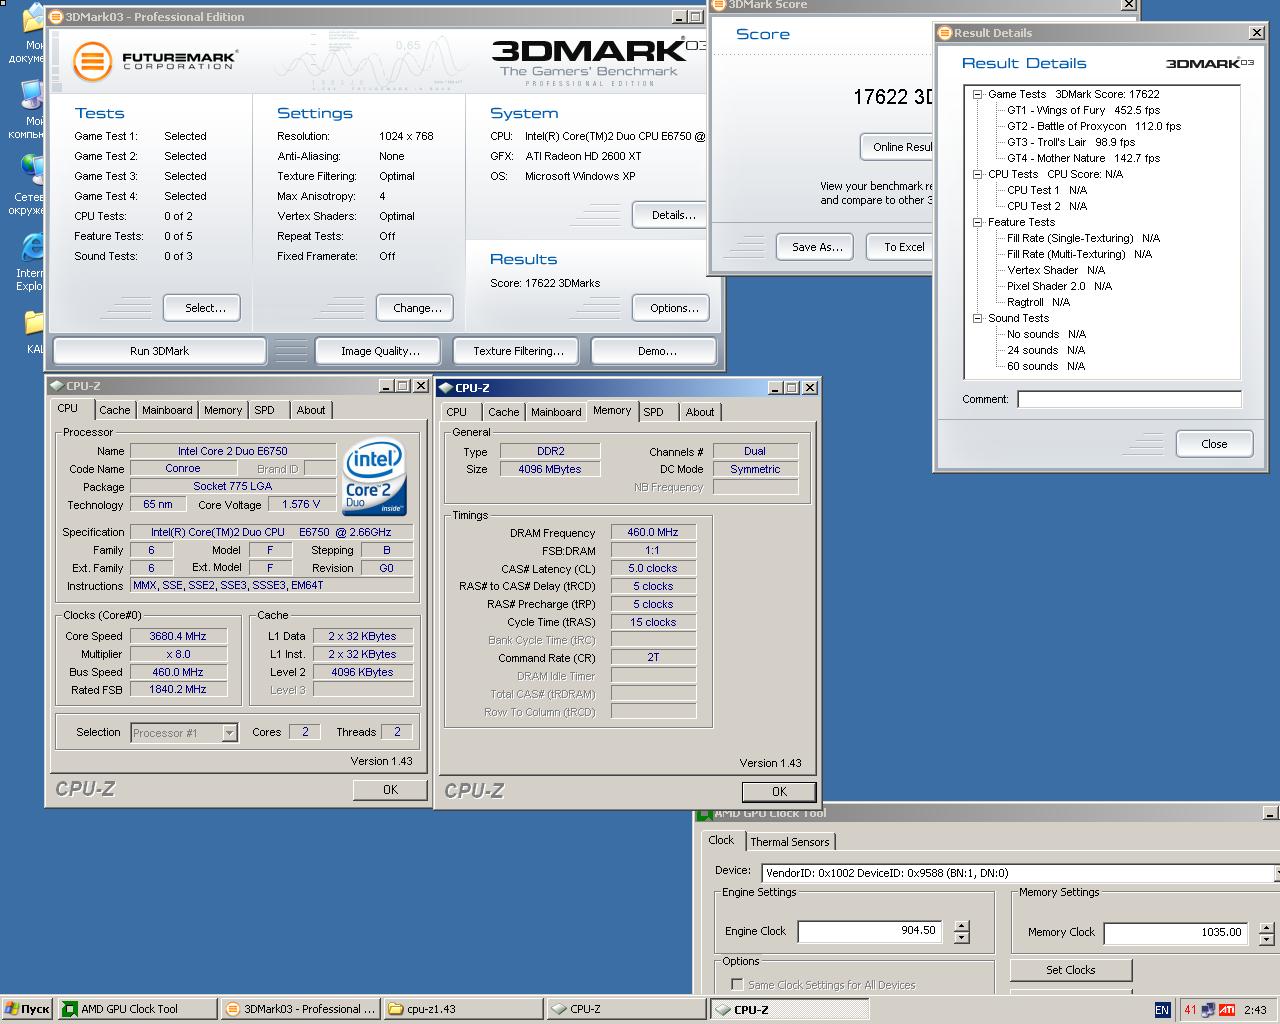
Task: Switch to AMD GPU Clock Tool taskbar item
Action: pyautogui.click(x=137, y=1009)
